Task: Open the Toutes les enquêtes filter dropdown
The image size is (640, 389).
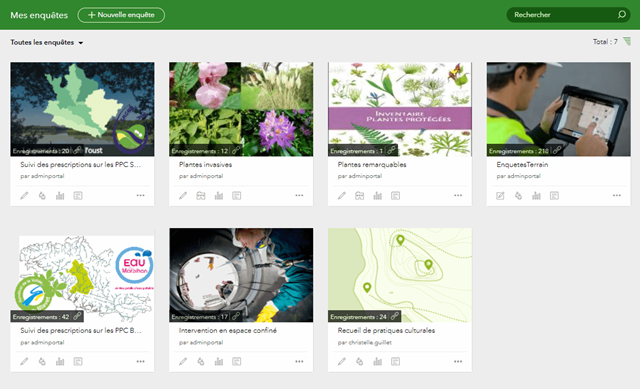Action: point(47,42)
